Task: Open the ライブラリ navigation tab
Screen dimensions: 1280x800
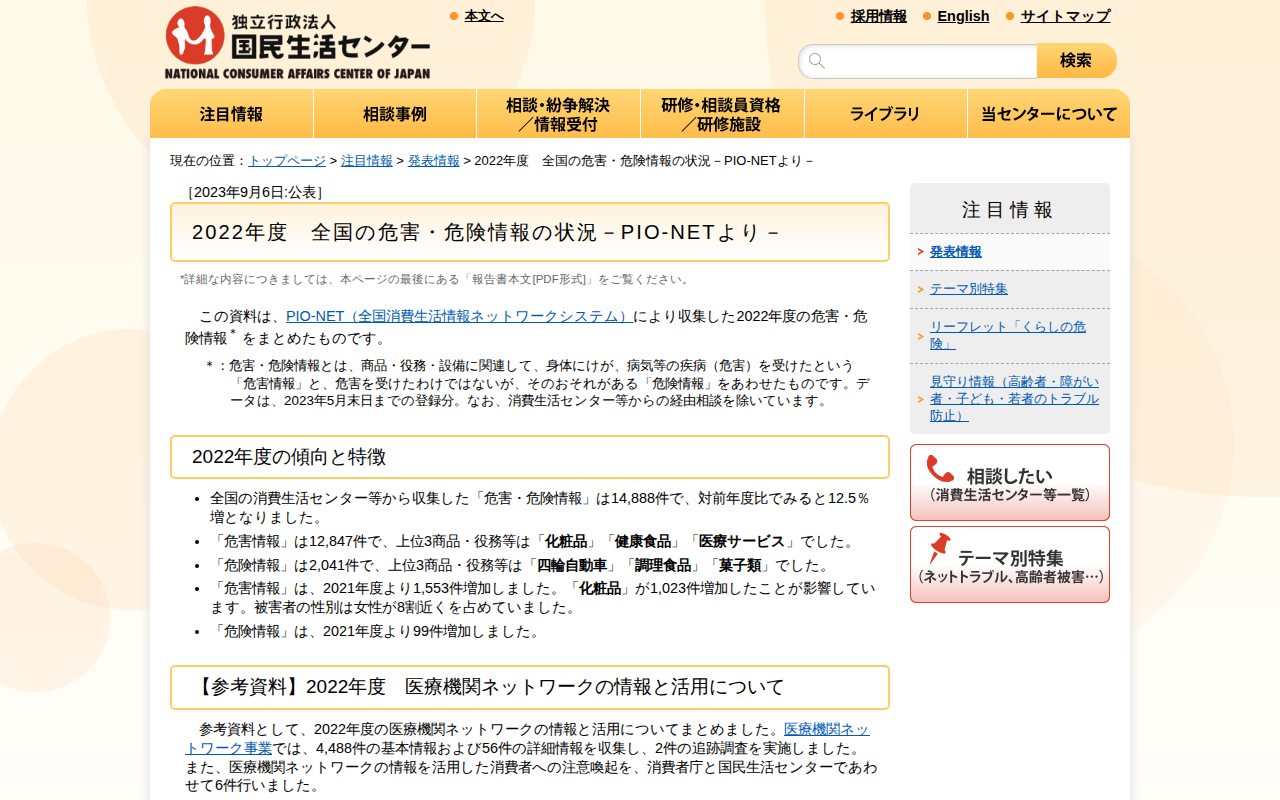Action: click(885, 114)
